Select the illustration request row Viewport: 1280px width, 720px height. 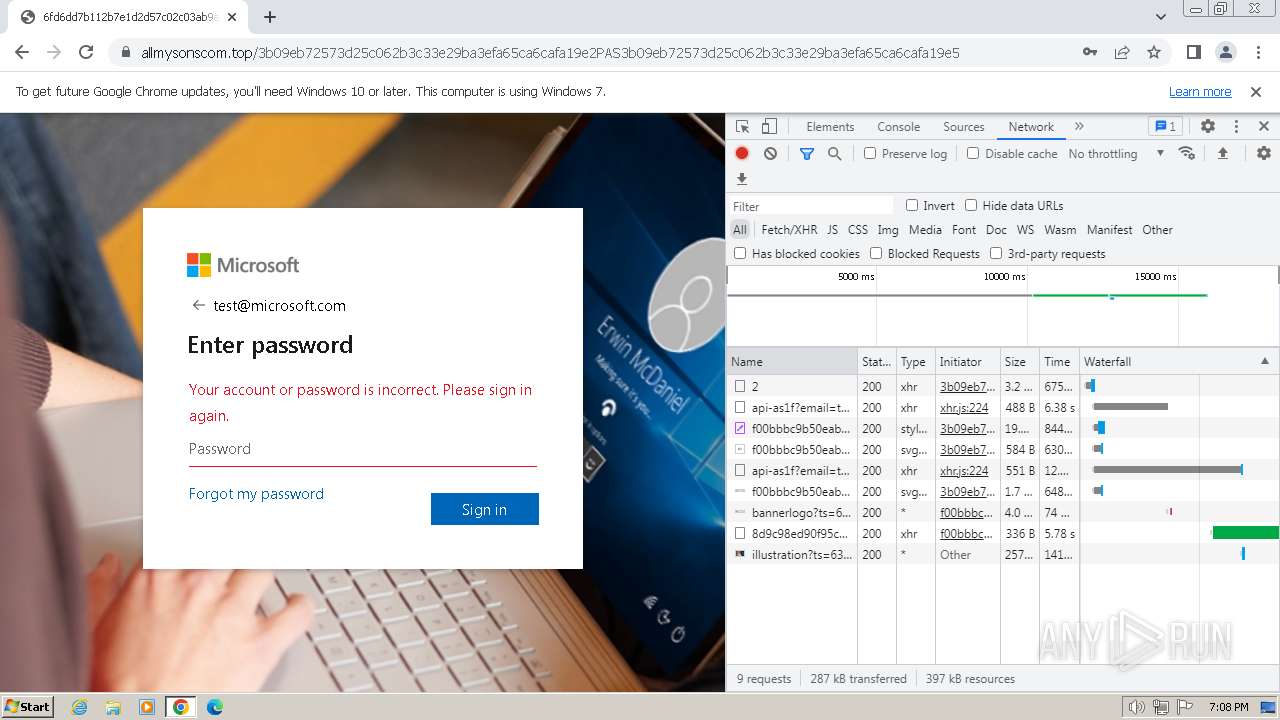click(x=1003, y=554)
